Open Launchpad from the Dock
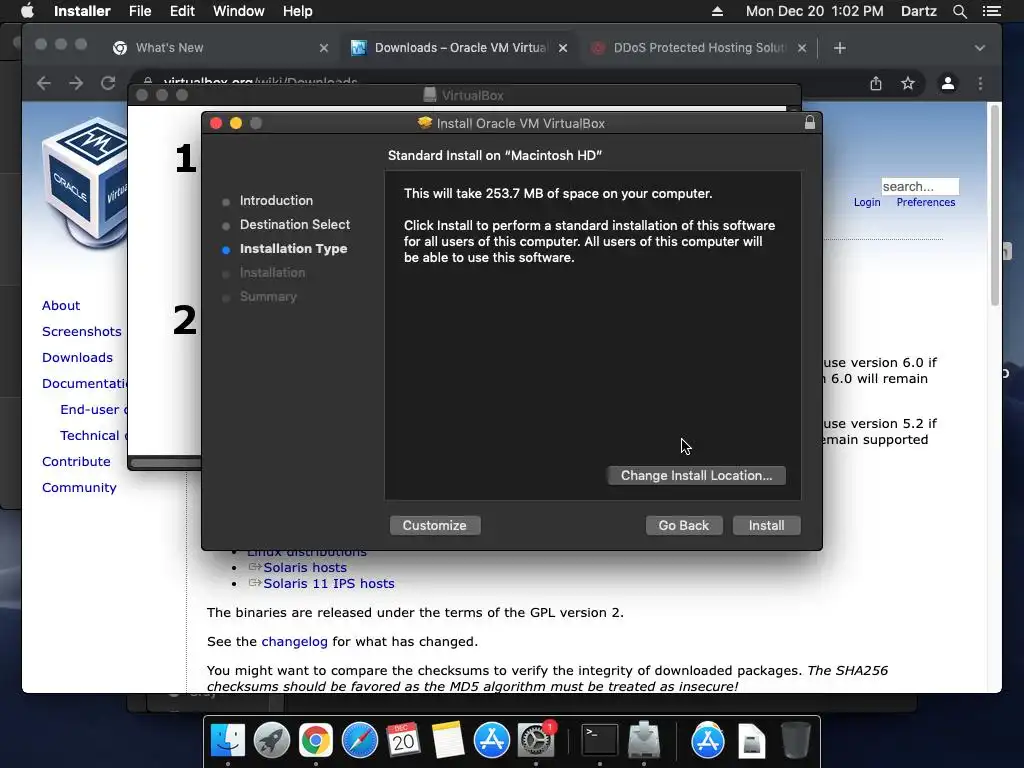The width and height of the screenshot is (1024, 768). (x=272, y=741)
